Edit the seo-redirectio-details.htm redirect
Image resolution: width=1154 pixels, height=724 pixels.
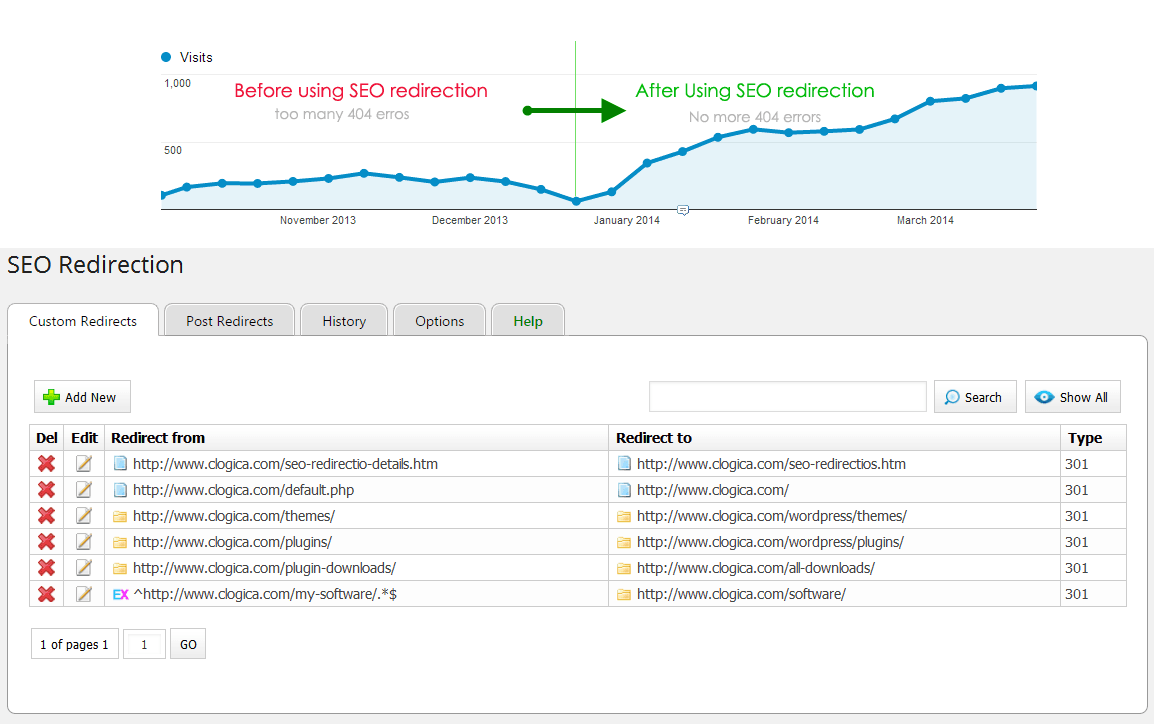point(85,463)
